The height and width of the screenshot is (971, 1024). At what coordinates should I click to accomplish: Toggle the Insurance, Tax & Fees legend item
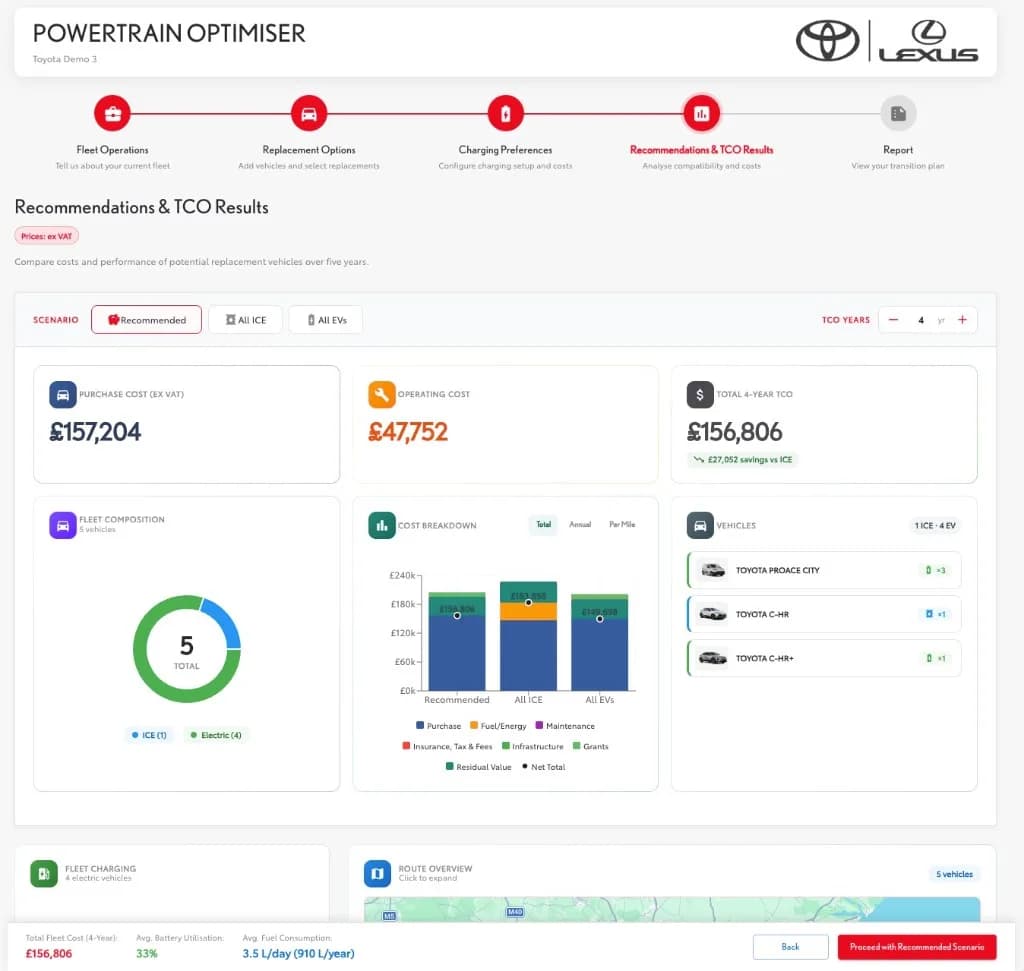pos(447,746)
